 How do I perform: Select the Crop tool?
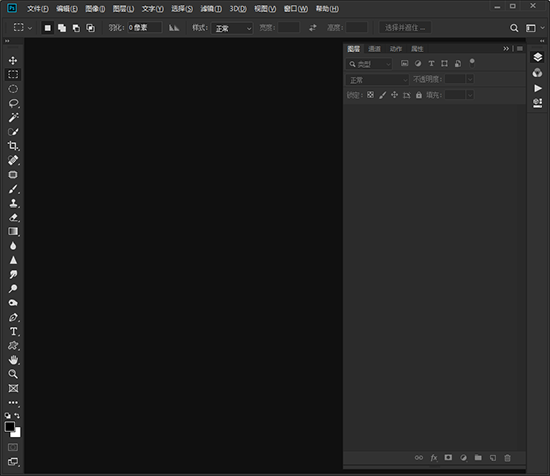13,146
